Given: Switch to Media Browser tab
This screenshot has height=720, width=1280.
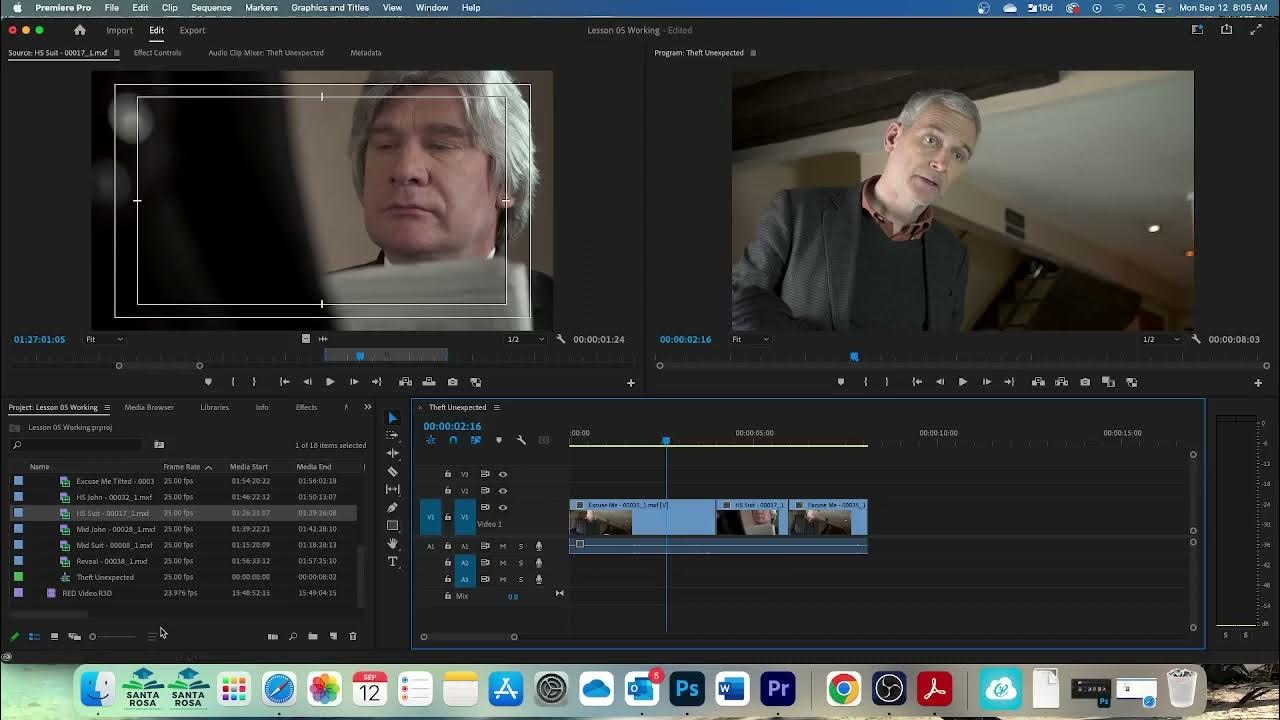Looking at the screenshot, I should 149,407.
